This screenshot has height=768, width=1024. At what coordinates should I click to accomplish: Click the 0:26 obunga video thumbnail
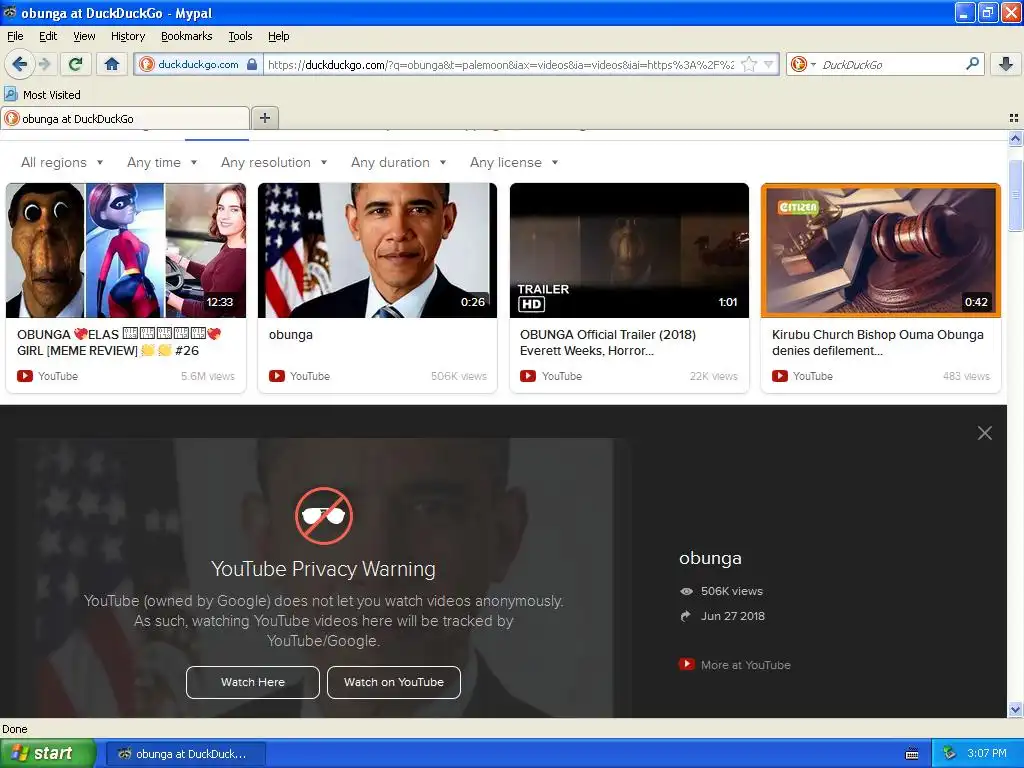click(x=377, y=251)
